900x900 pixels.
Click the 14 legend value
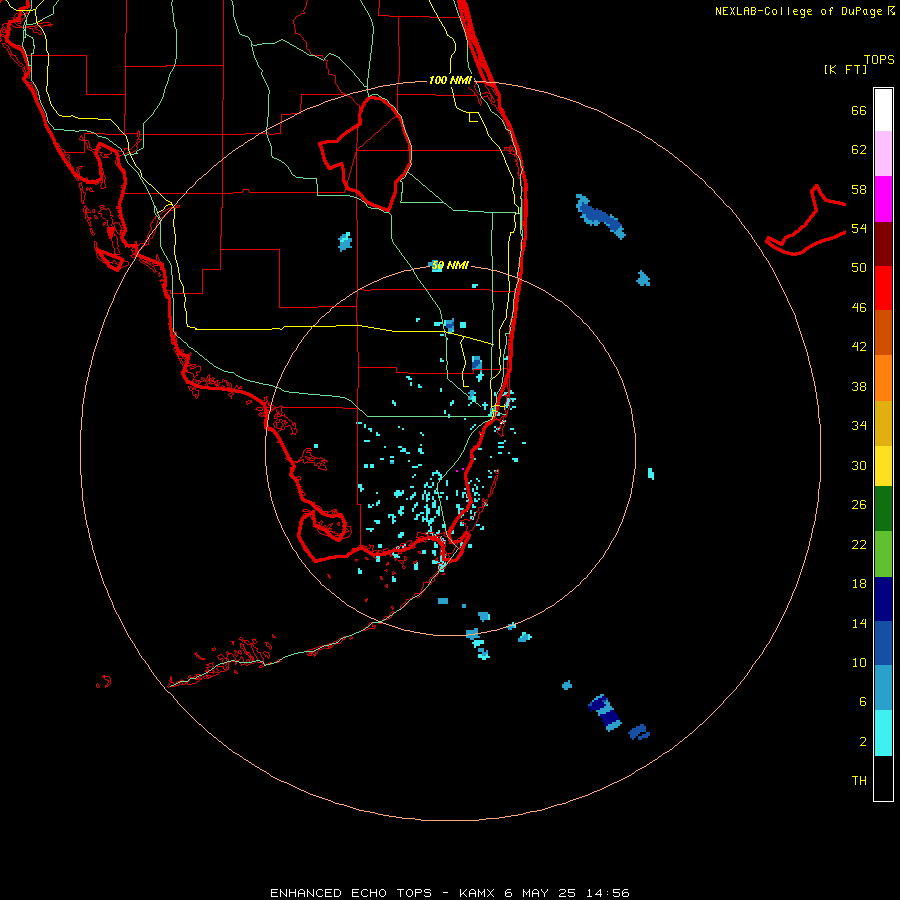pyautogui.click(x=859, y=623)
